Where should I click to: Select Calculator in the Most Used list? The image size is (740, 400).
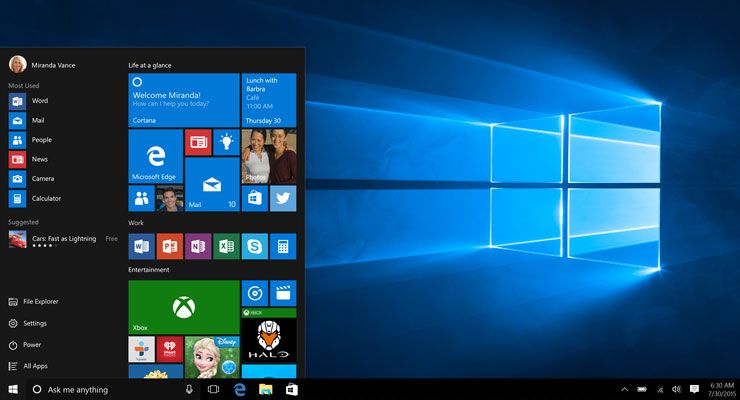point(46,198)
